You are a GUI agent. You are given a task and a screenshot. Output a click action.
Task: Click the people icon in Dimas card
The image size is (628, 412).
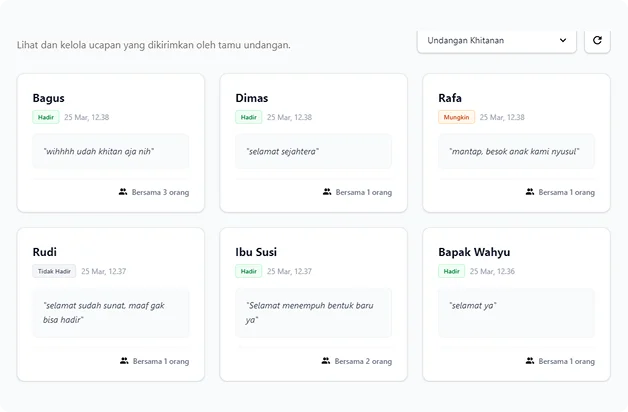coord(327,192)
